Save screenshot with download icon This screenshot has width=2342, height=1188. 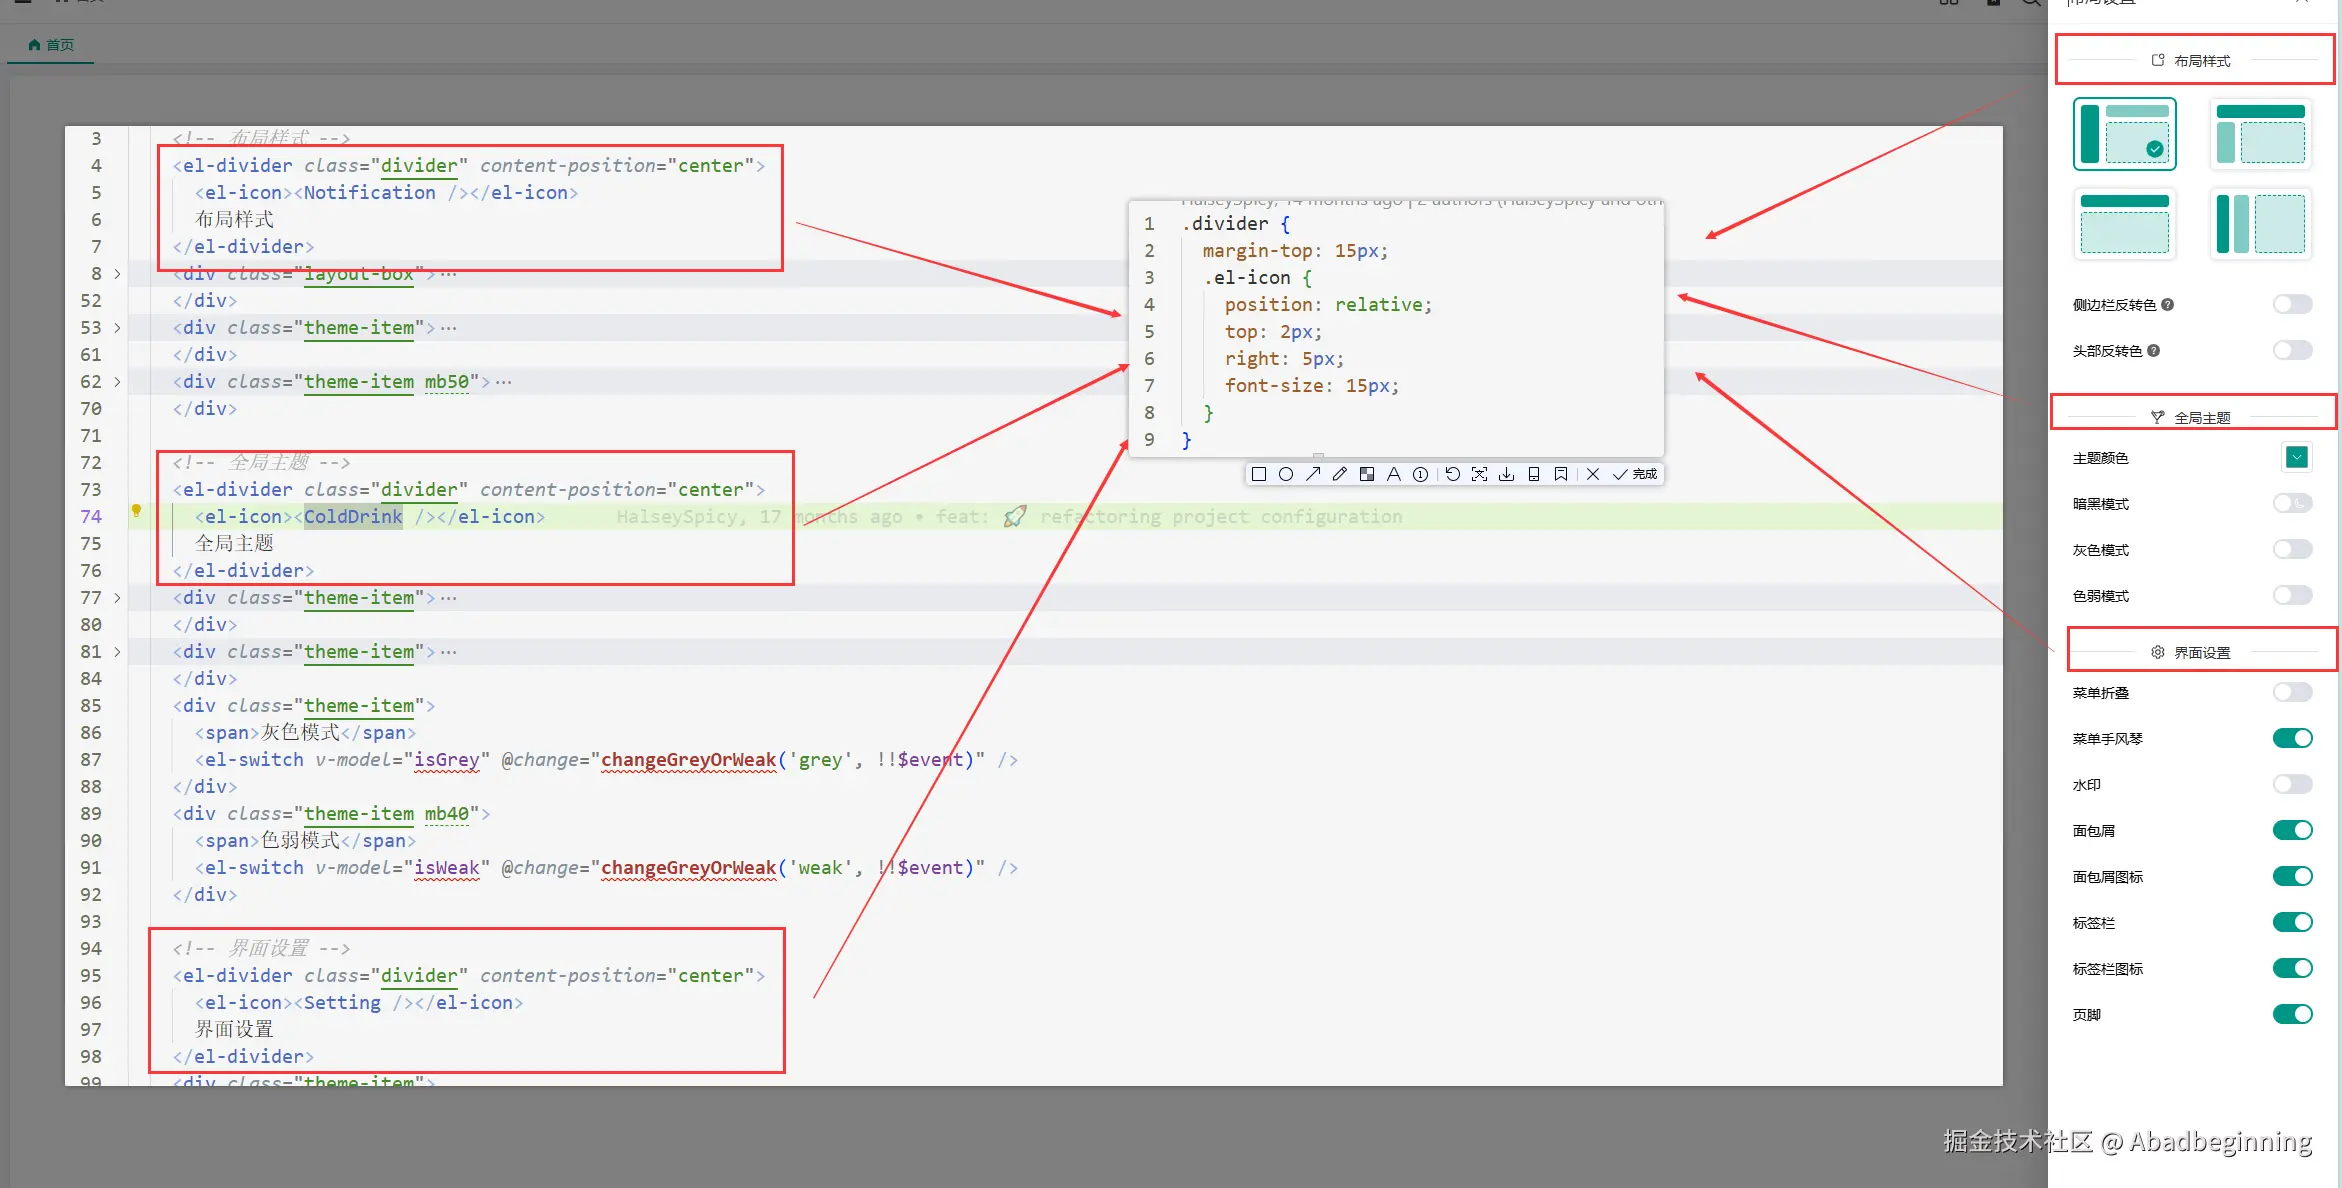[1507, 474]
